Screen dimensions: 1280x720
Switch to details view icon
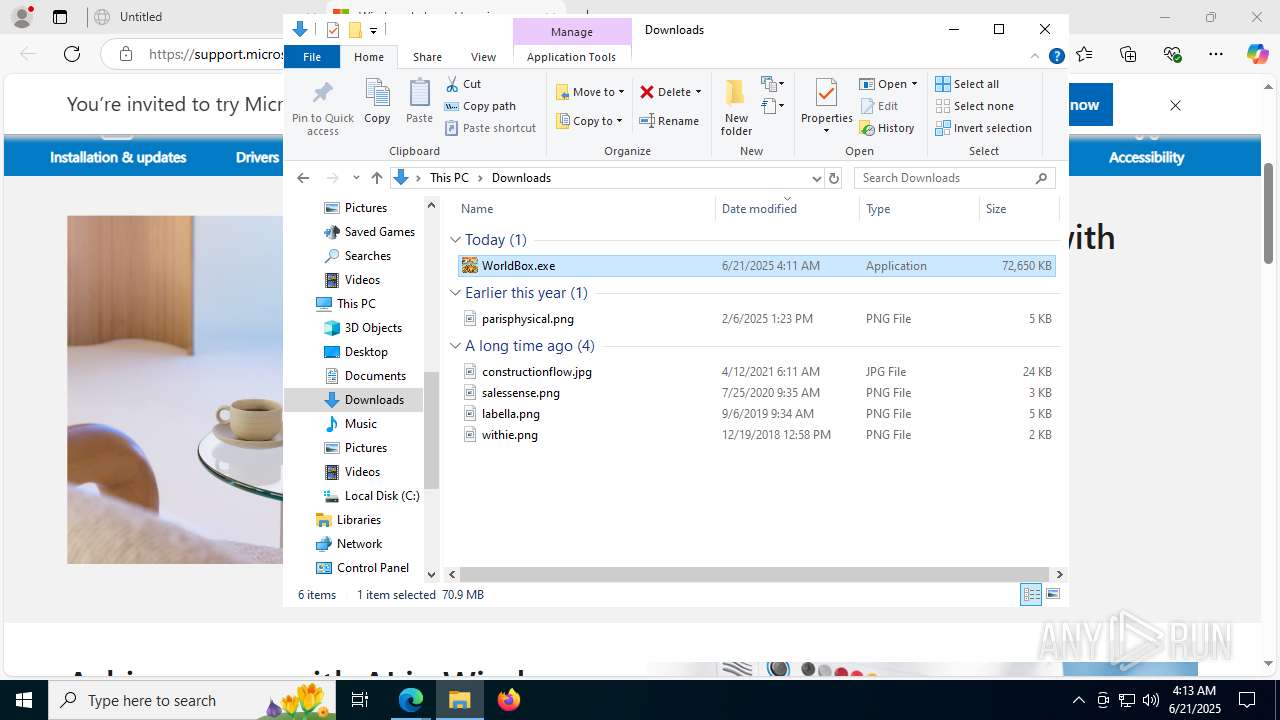[x=1031, y=595]
